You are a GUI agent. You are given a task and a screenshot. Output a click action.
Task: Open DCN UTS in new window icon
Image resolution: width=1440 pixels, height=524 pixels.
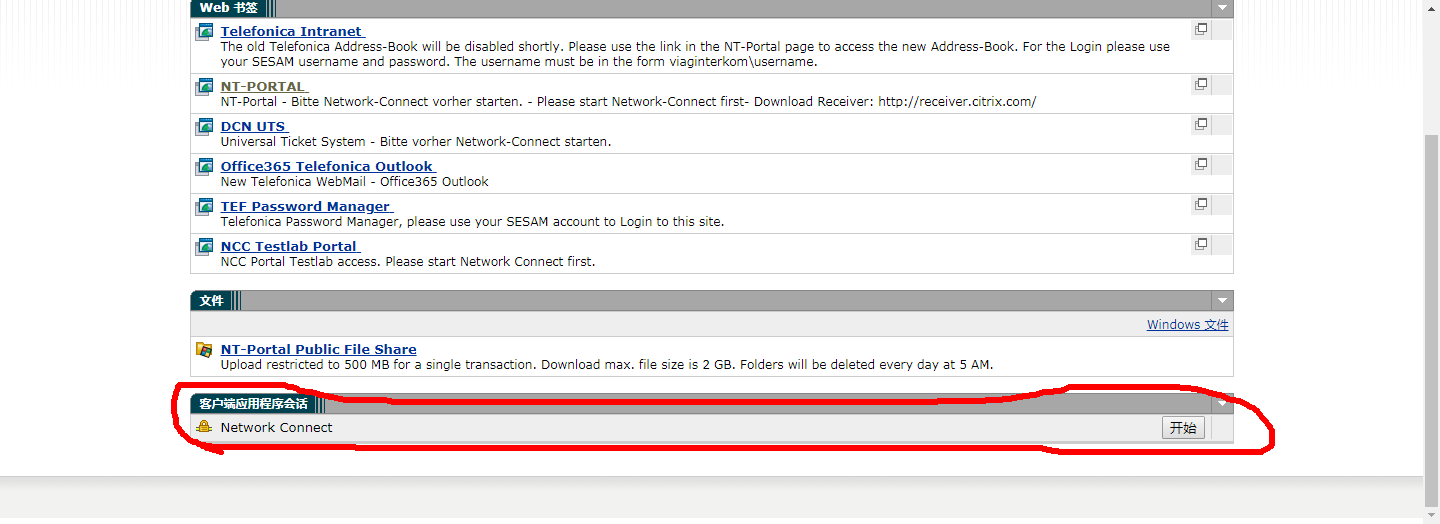pos(1201,124)
